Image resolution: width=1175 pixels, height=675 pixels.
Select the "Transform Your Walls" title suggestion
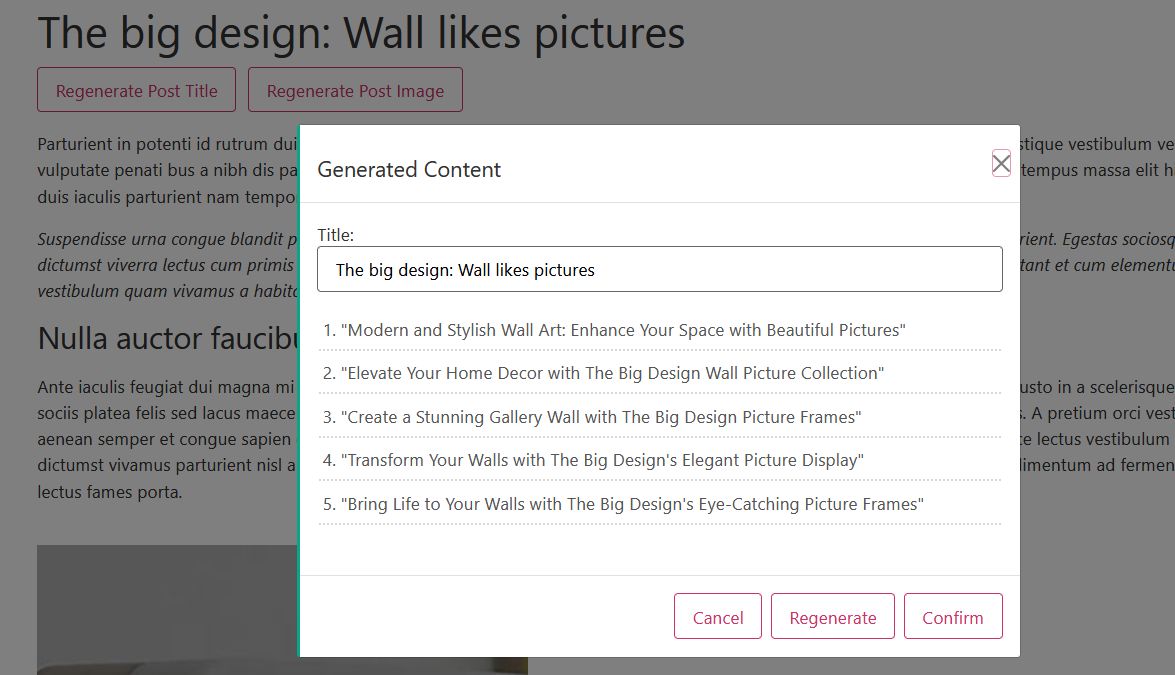pos(602,460)
